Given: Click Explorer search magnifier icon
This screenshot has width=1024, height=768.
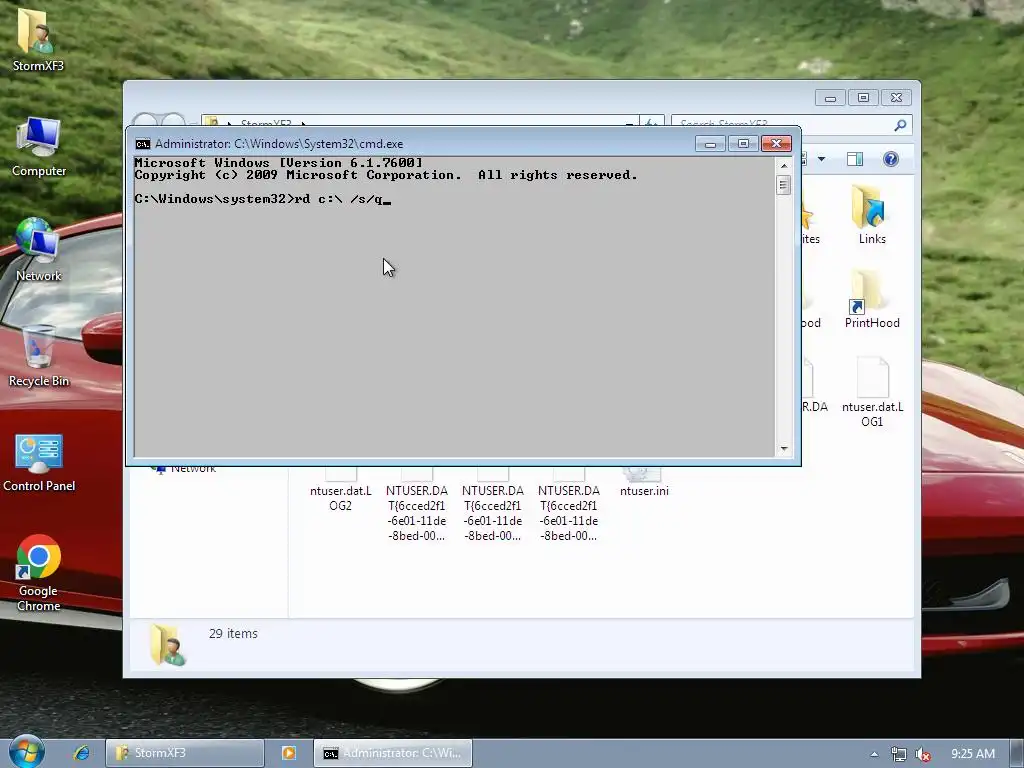Looking at the screenshot, I should click(900, 124).
